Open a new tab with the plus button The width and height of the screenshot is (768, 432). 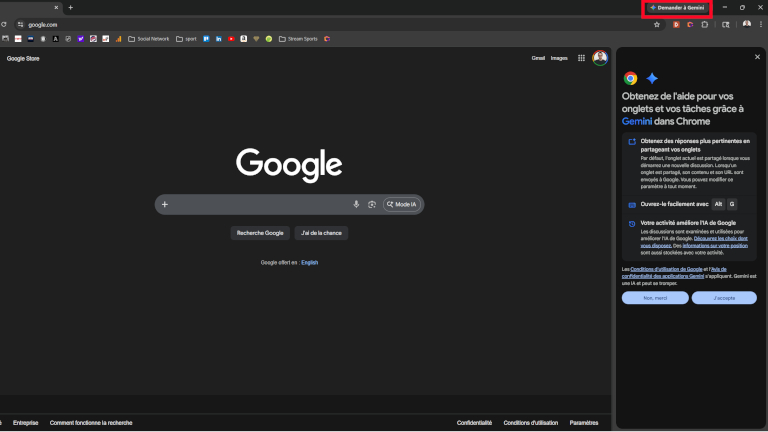point(71,7)
